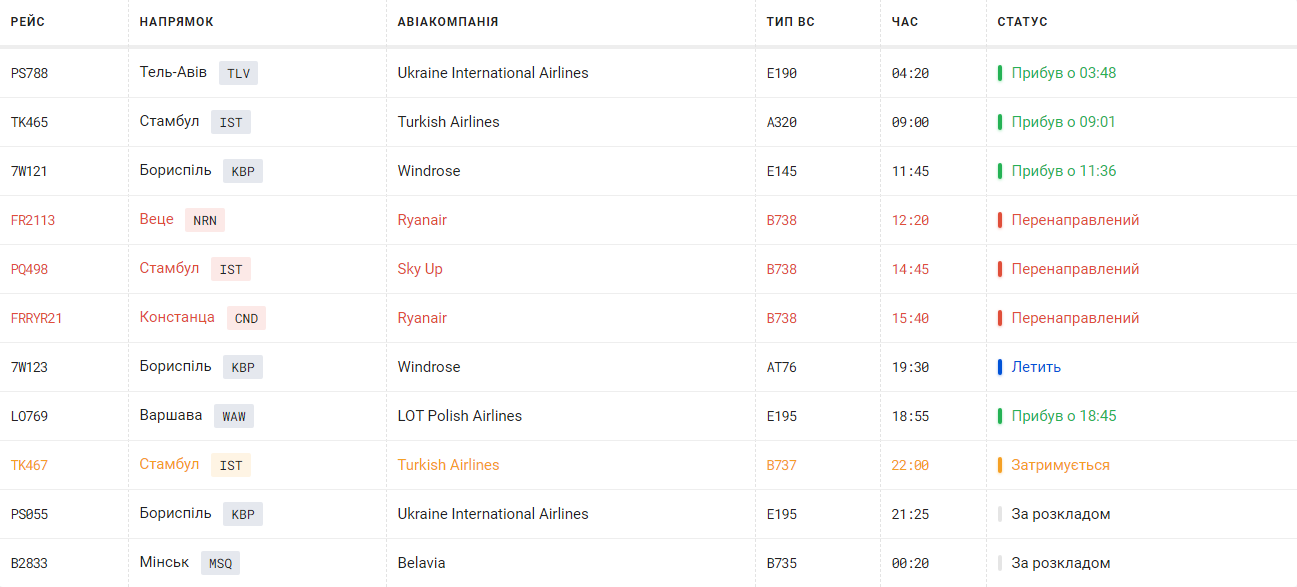
Task: Click flight number TK467
Action: pos(29,465)
